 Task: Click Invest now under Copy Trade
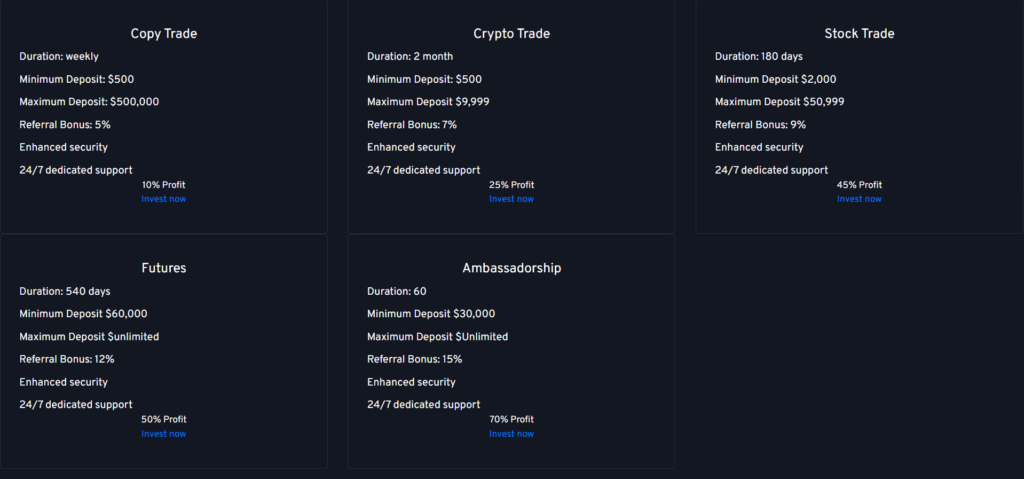(163, 199)
